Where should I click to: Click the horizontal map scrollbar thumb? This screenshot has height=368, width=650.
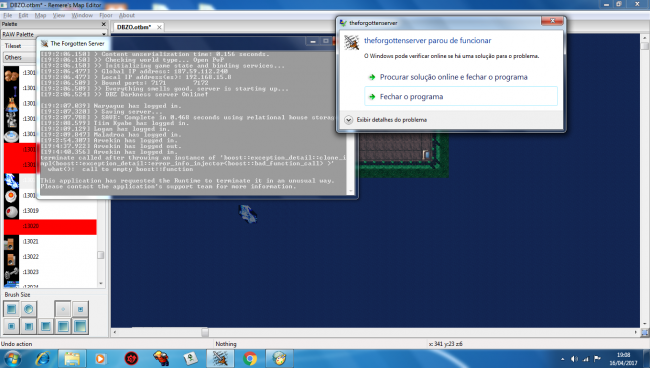205,332
